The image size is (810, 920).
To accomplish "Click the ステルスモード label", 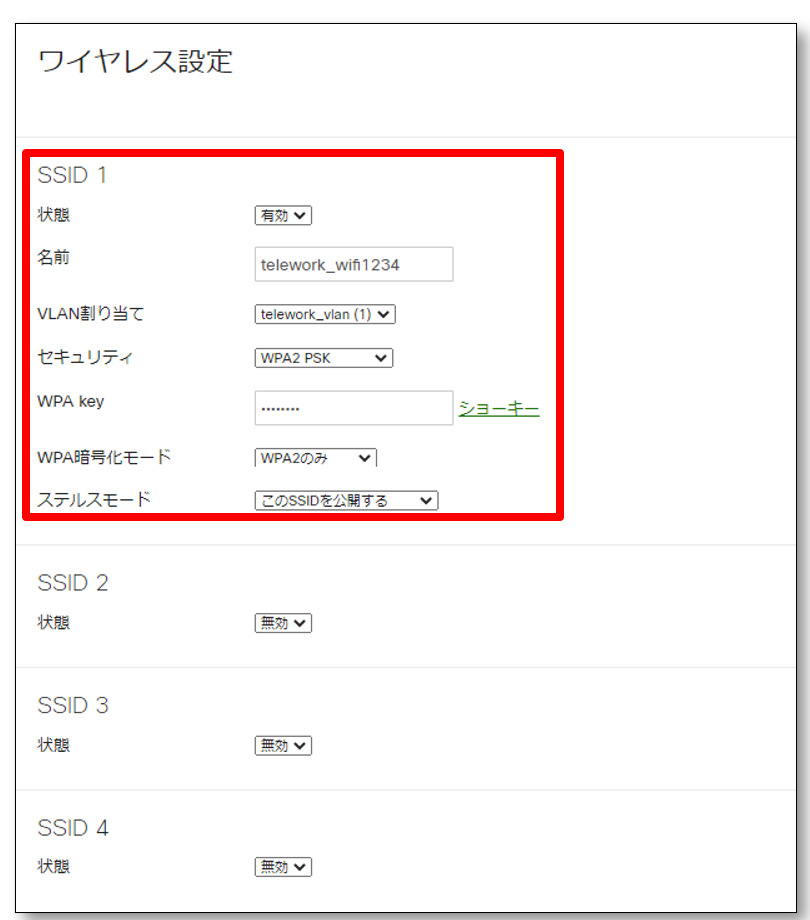I will pos(94,499).
